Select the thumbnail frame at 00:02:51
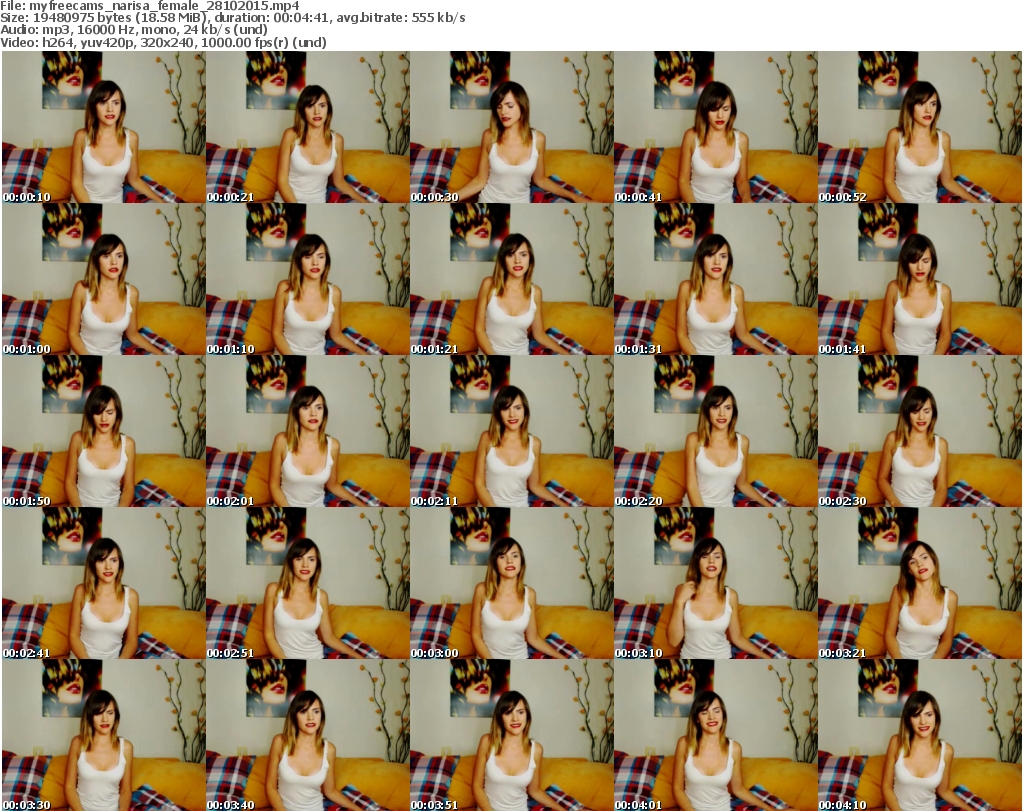The width and height of the screenshot is (1024, 811). click(x=308, y=583)
